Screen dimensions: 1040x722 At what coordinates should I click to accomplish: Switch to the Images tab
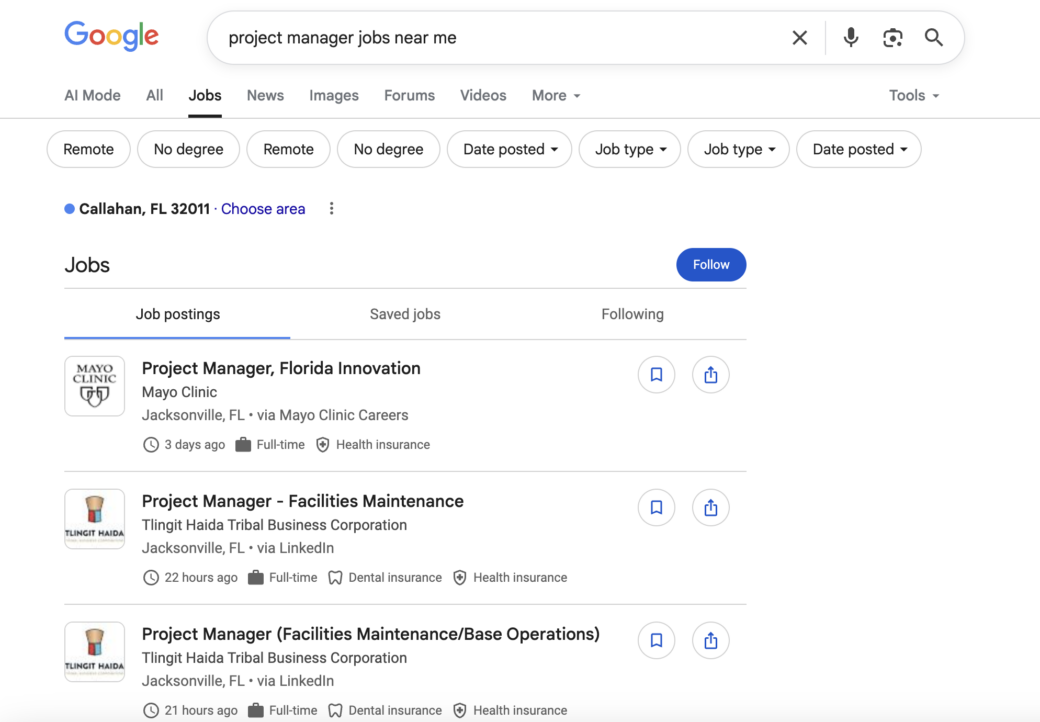[334, 95]
